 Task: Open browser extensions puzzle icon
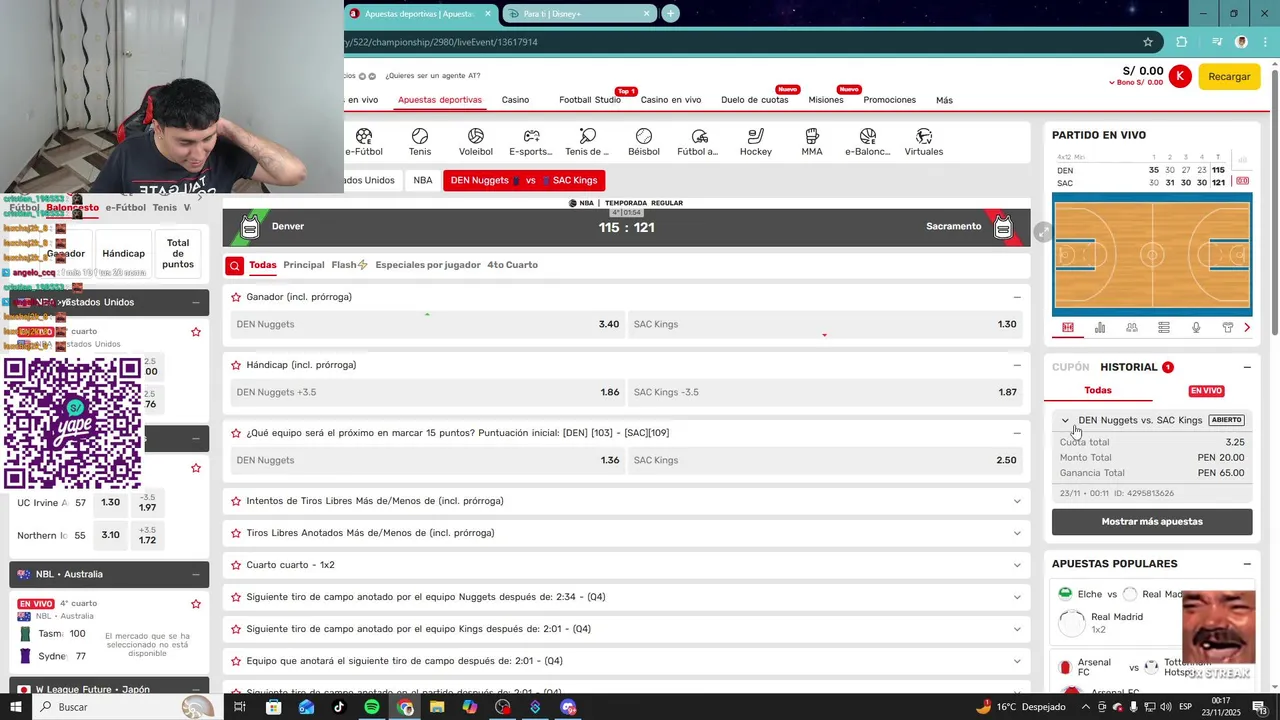click(x=1182, y=42)
